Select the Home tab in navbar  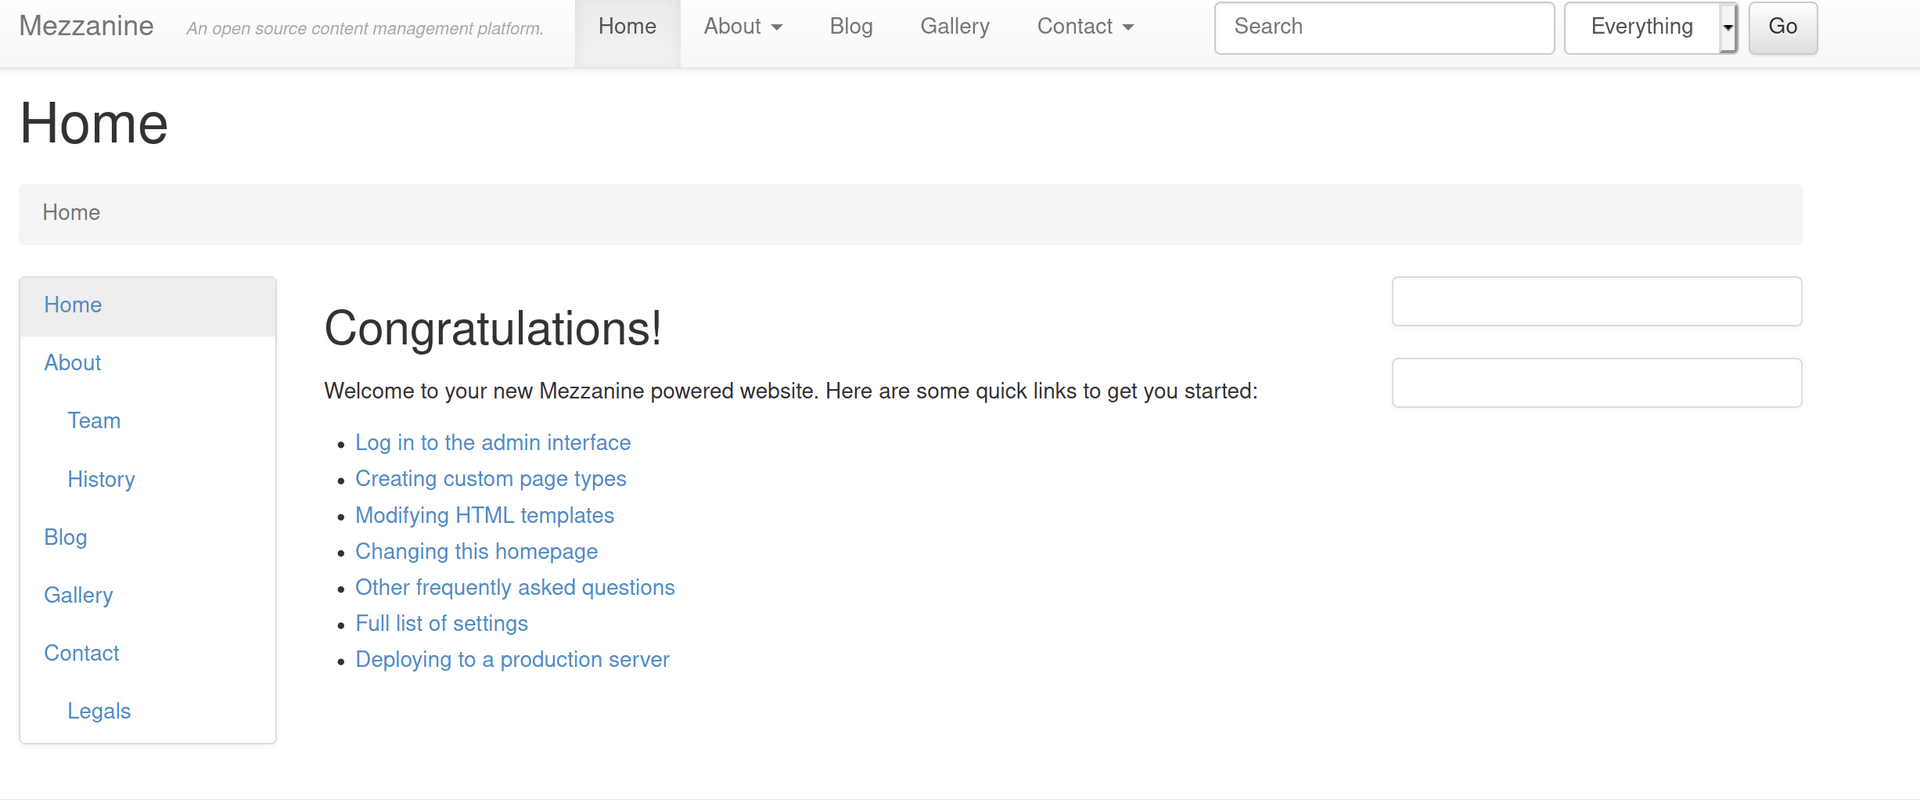click(627, 27)
